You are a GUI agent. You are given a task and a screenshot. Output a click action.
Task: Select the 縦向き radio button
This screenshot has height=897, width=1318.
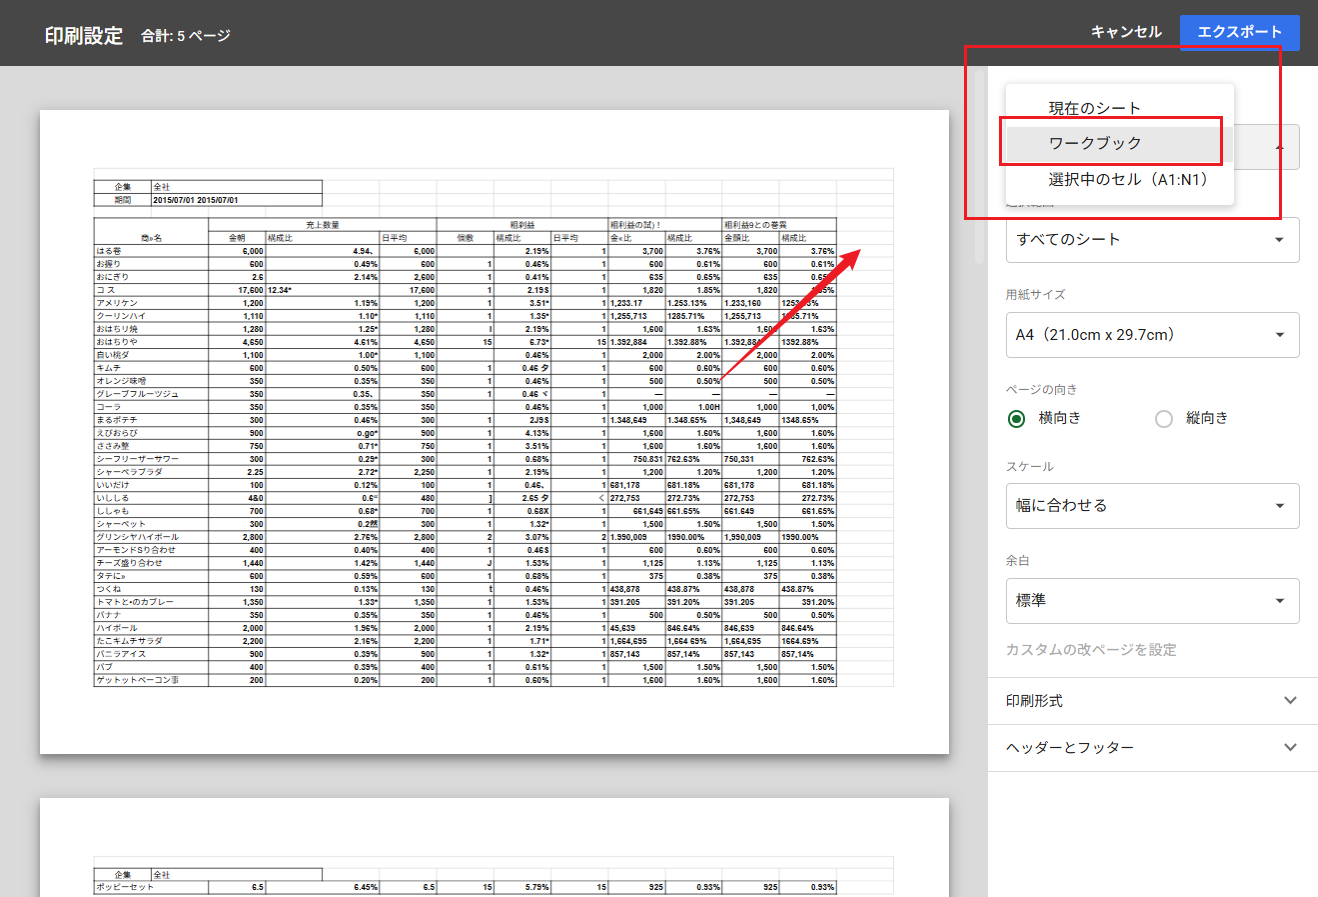1164,419
